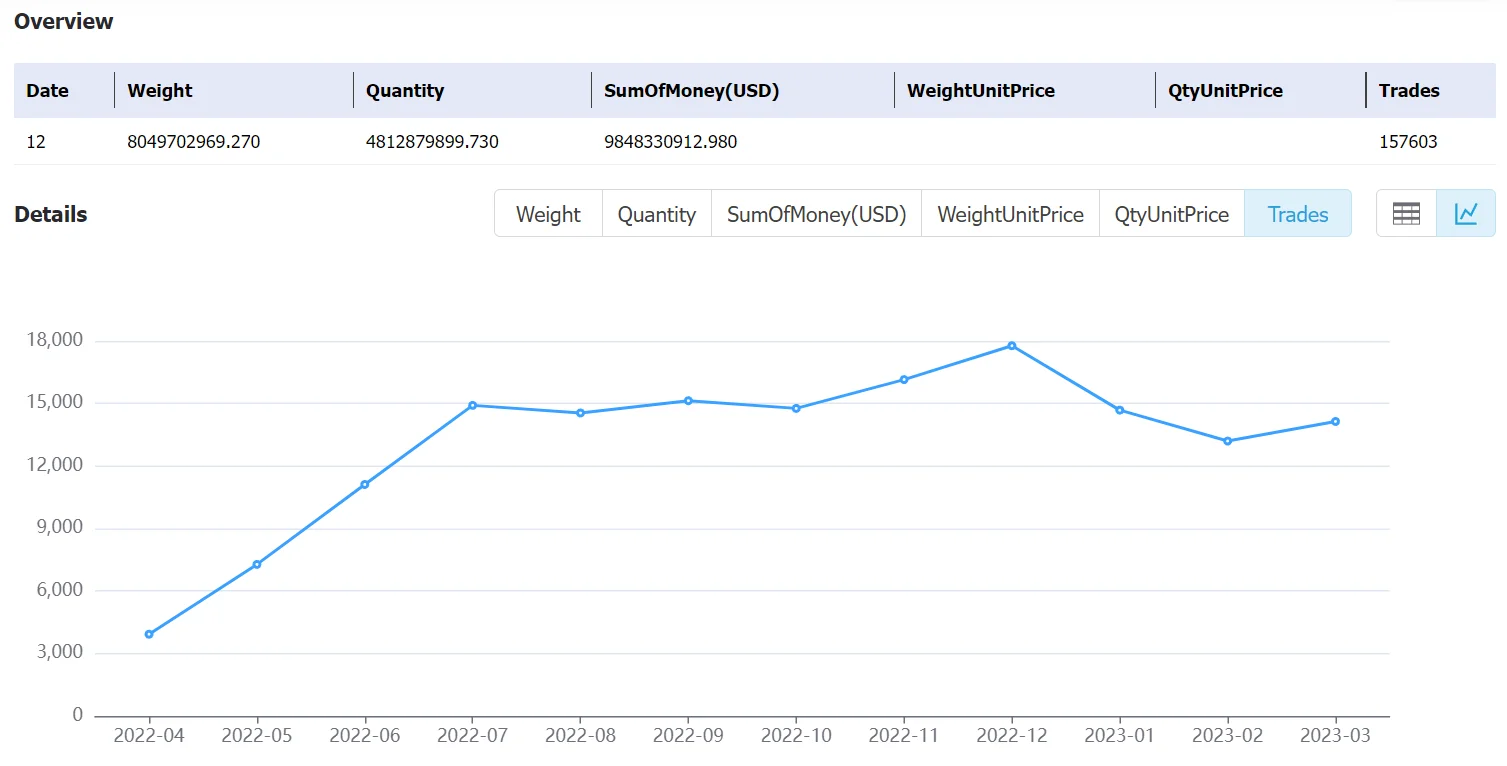1507x766 pixels.
Task: Click the 2022-10 data point on chart
Action: [x=796, y=408]
